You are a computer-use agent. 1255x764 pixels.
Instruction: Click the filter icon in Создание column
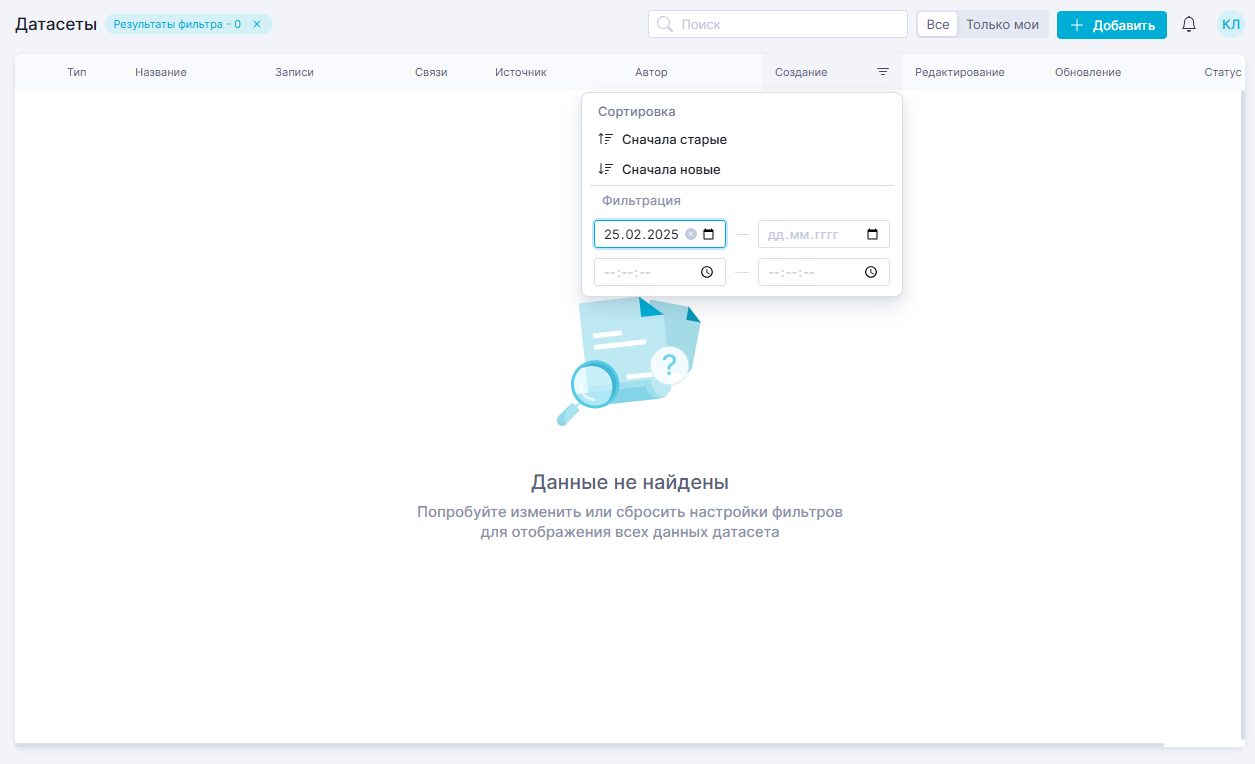pos(883,72)
